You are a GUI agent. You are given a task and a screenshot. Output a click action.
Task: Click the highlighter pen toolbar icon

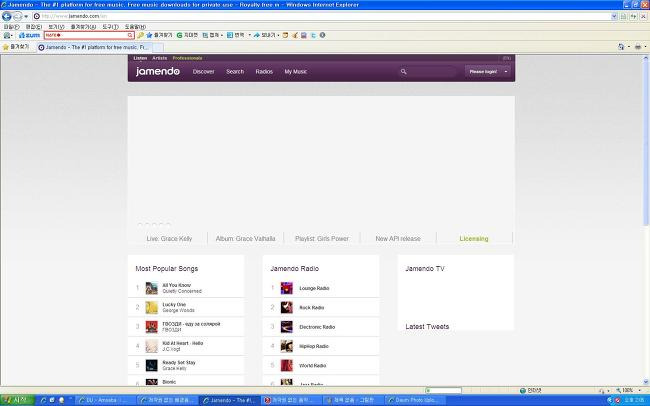coord(141,35)
